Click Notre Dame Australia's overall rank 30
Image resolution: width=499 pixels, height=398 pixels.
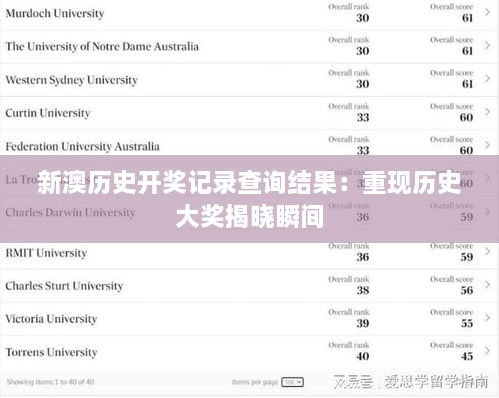click(x=363, y=51)
